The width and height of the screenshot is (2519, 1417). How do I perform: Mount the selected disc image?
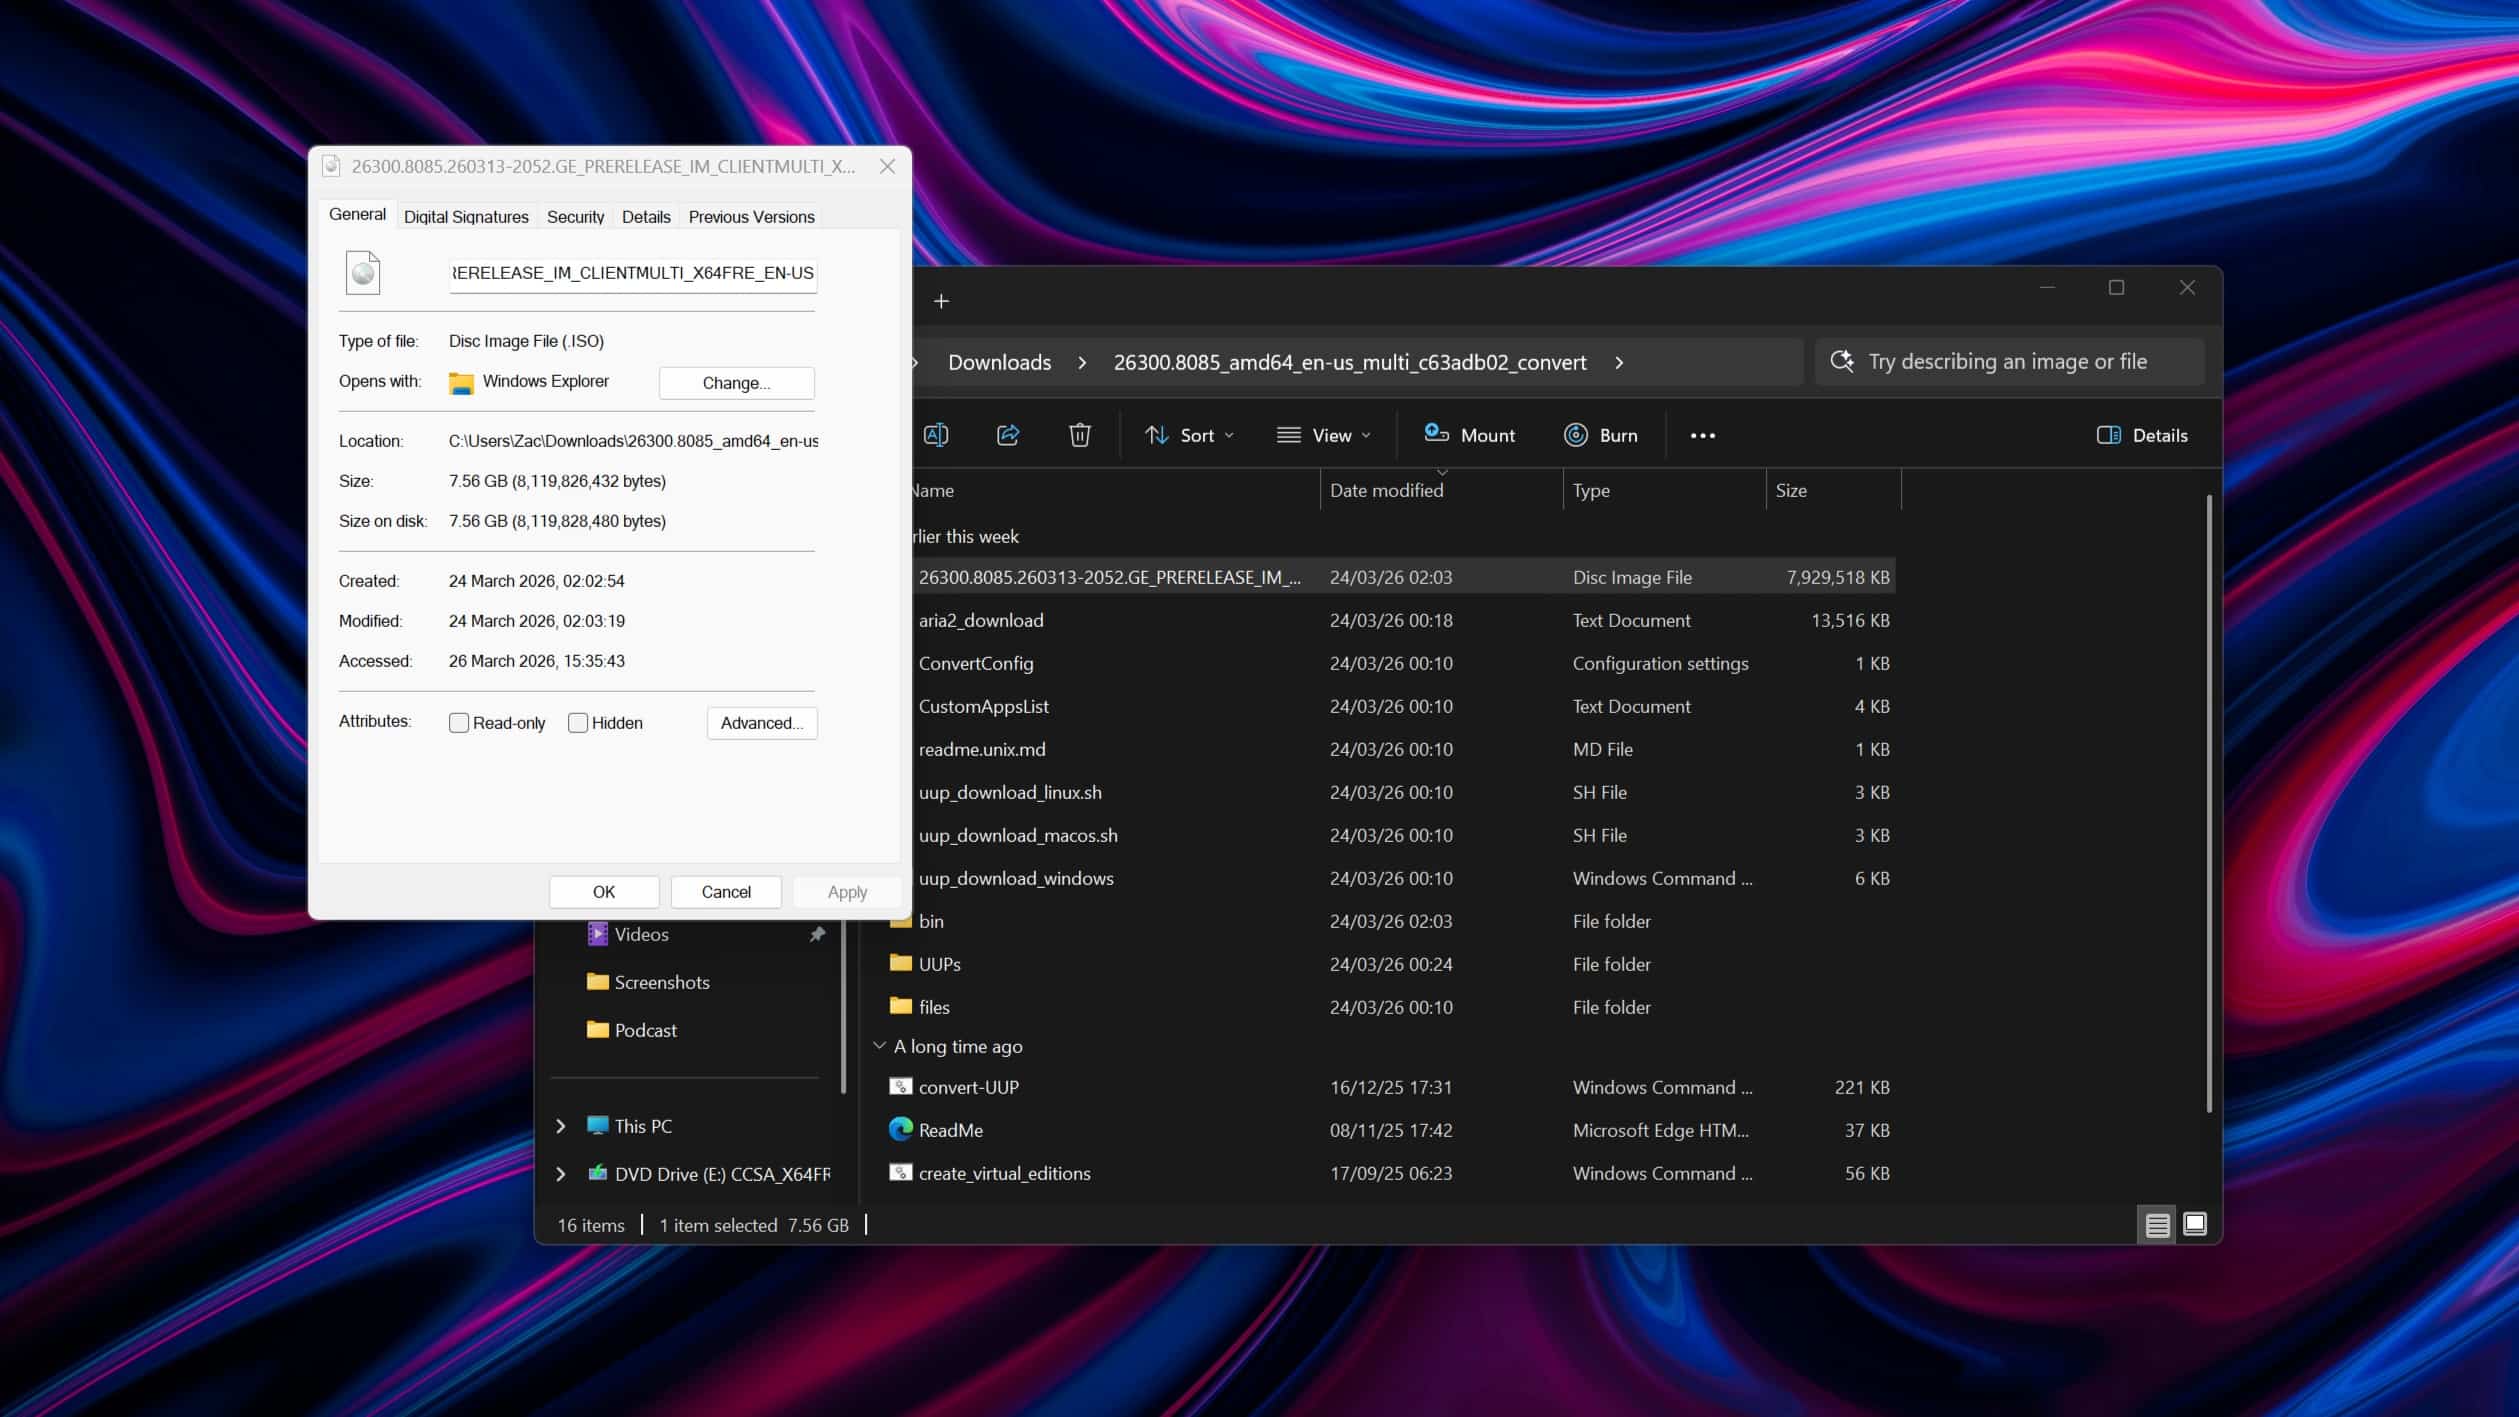tap(1468, 435)
